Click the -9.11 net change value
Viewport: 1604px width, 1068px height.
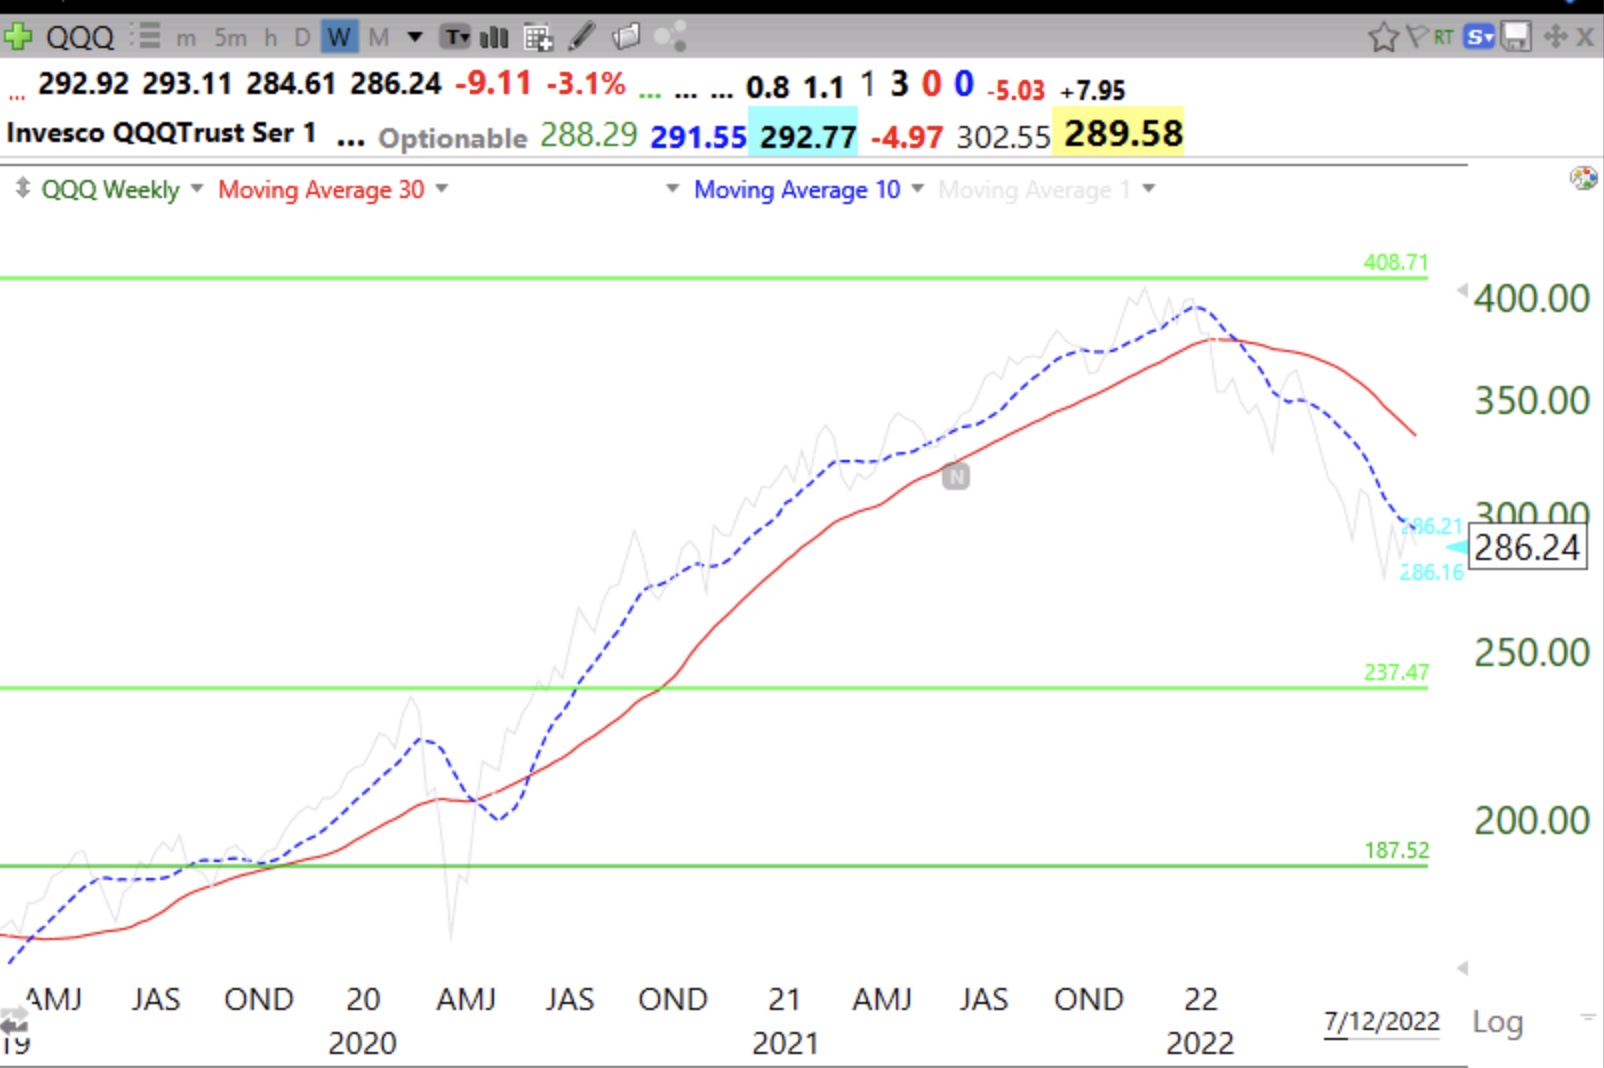pyautogui.click(x=493, y=83)
